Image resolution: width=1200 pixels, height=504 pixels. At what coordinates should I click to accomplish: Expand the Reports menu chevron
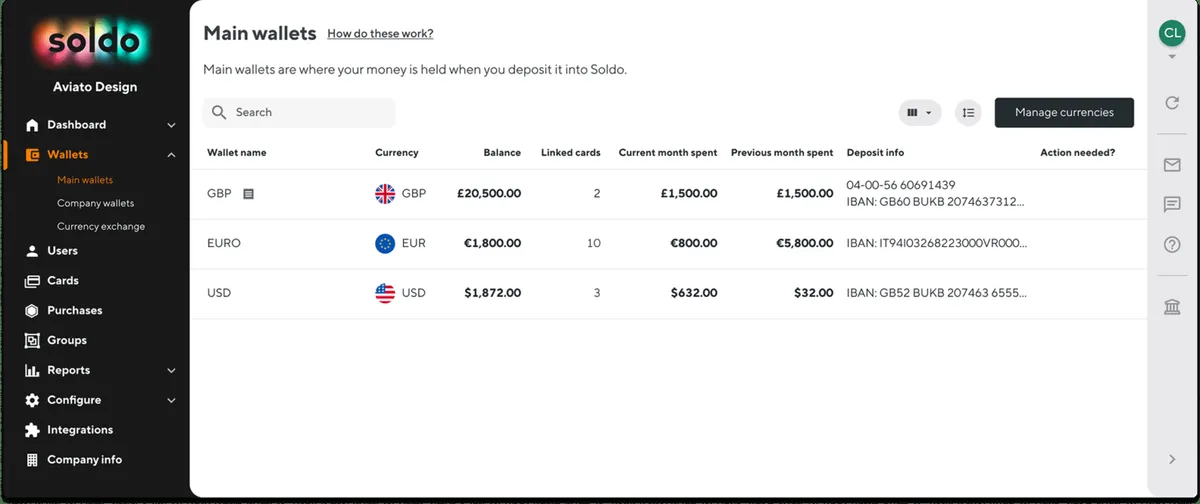pos(171,370)
